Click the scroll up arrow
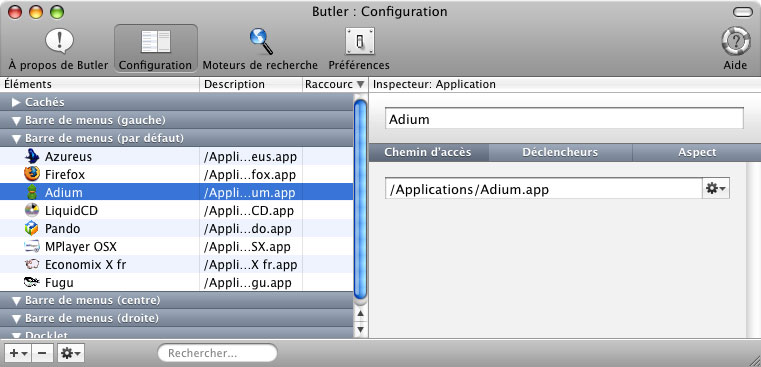 [x=360, y=314]
